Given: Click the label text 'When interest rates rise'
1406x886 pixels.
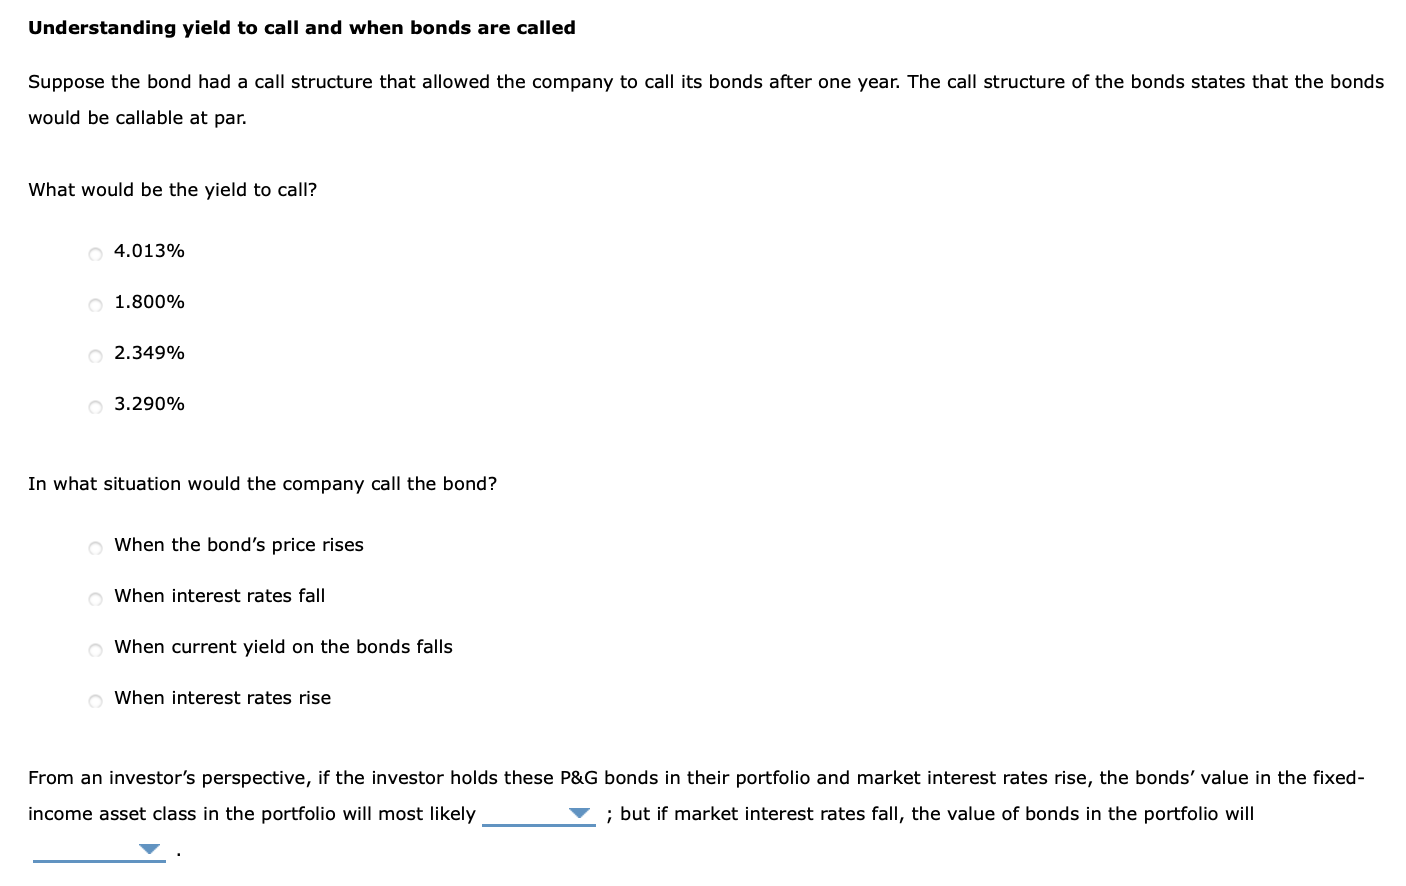Looking at the screenshot, I should [222, 697].
